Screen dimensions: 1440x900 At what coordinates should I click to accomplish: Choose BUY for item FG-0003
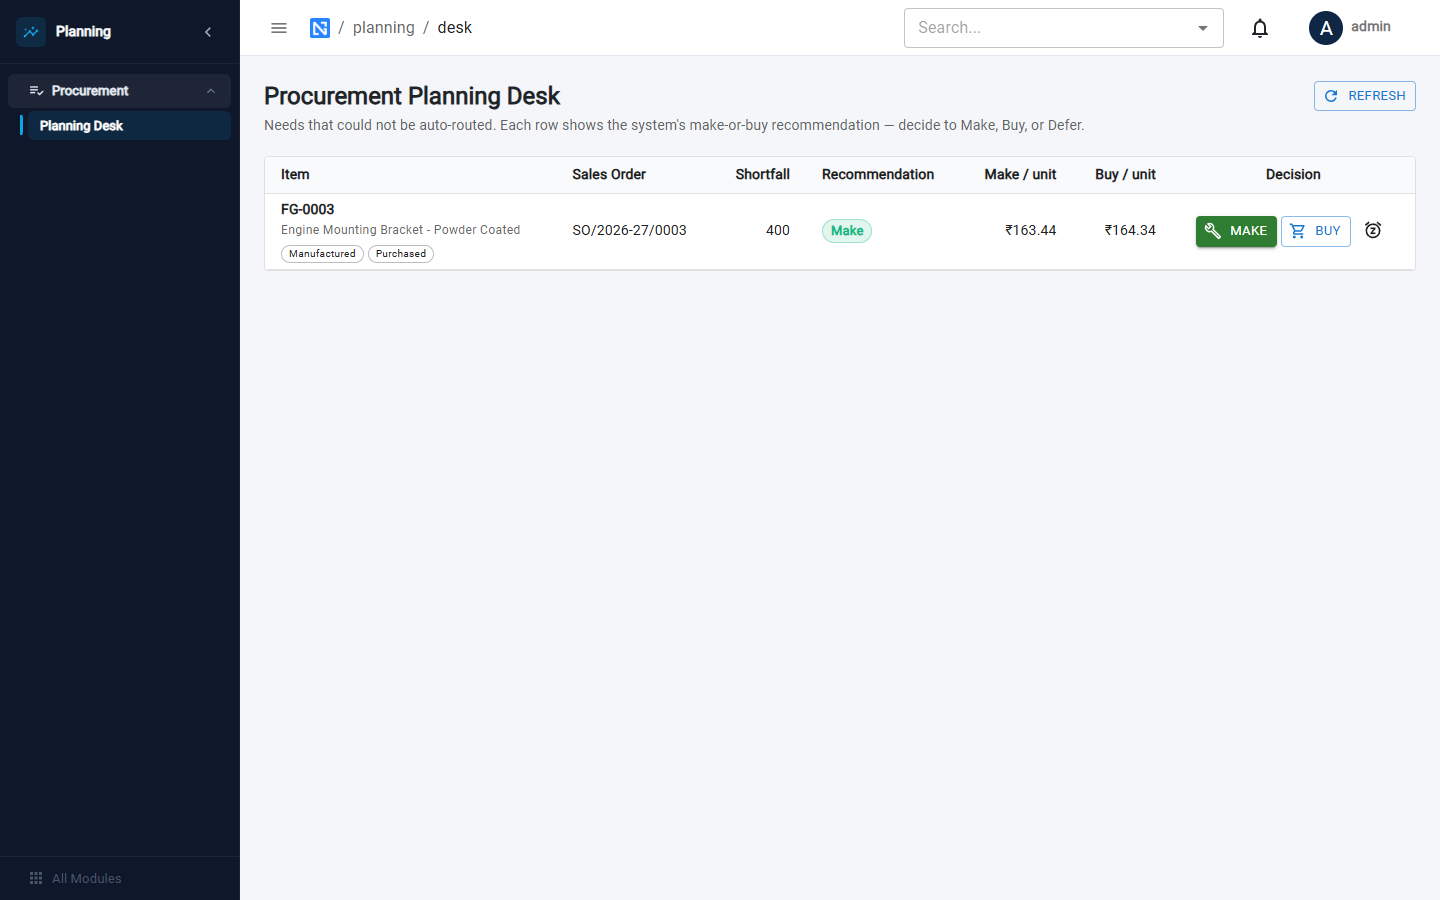[x=1316, y=231]
